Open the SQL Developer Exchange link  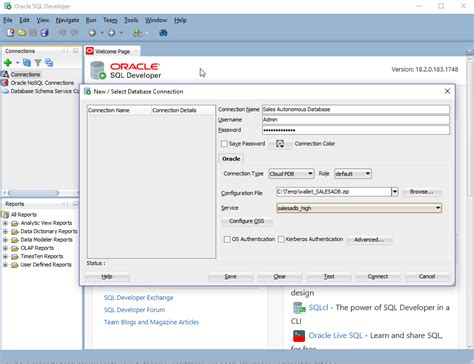tap(138, 298)
